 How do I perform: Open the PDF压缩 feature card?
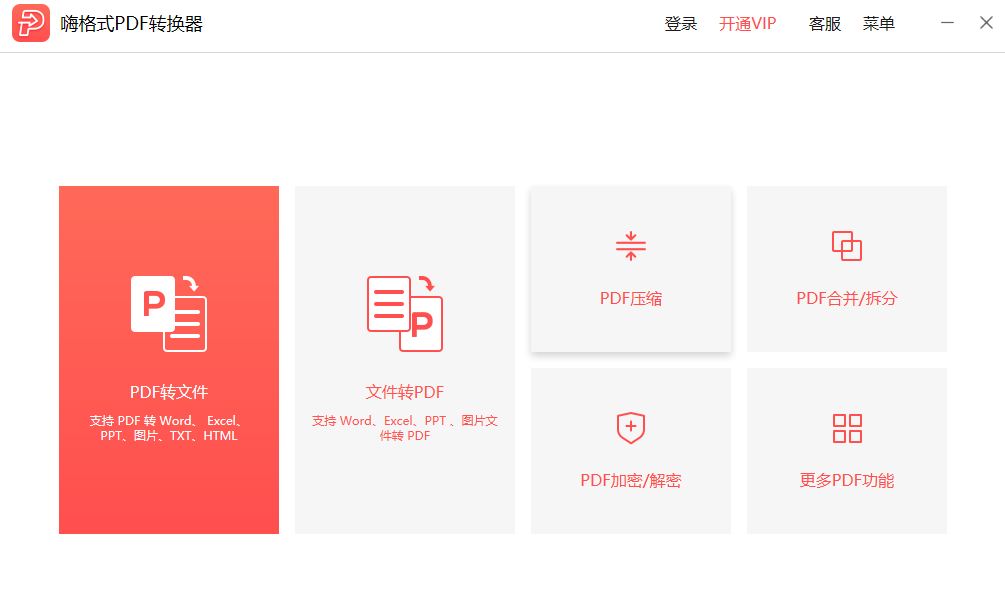[630, 268]
